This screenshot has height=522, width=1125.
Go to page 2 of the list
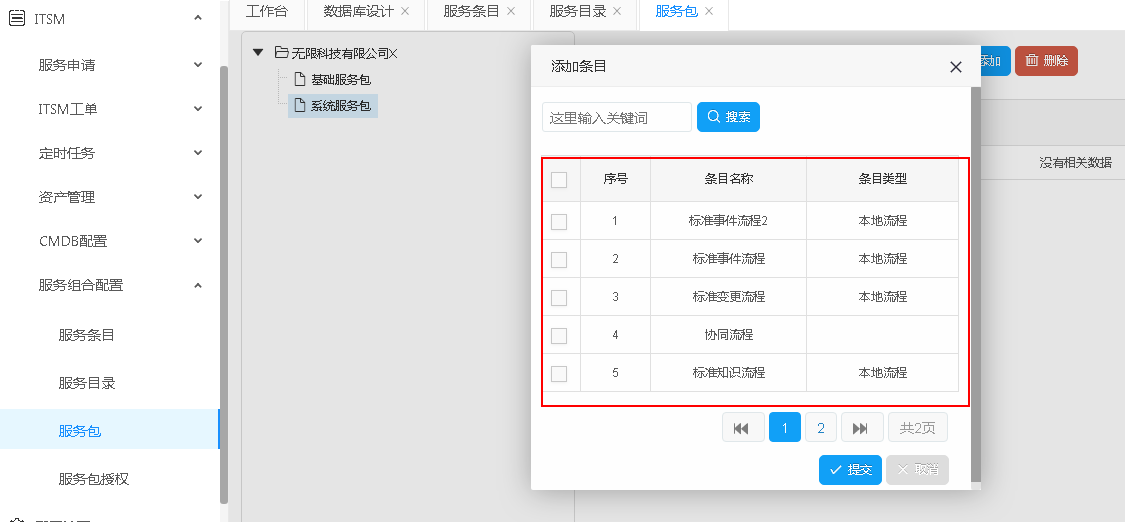pos(820,428)
